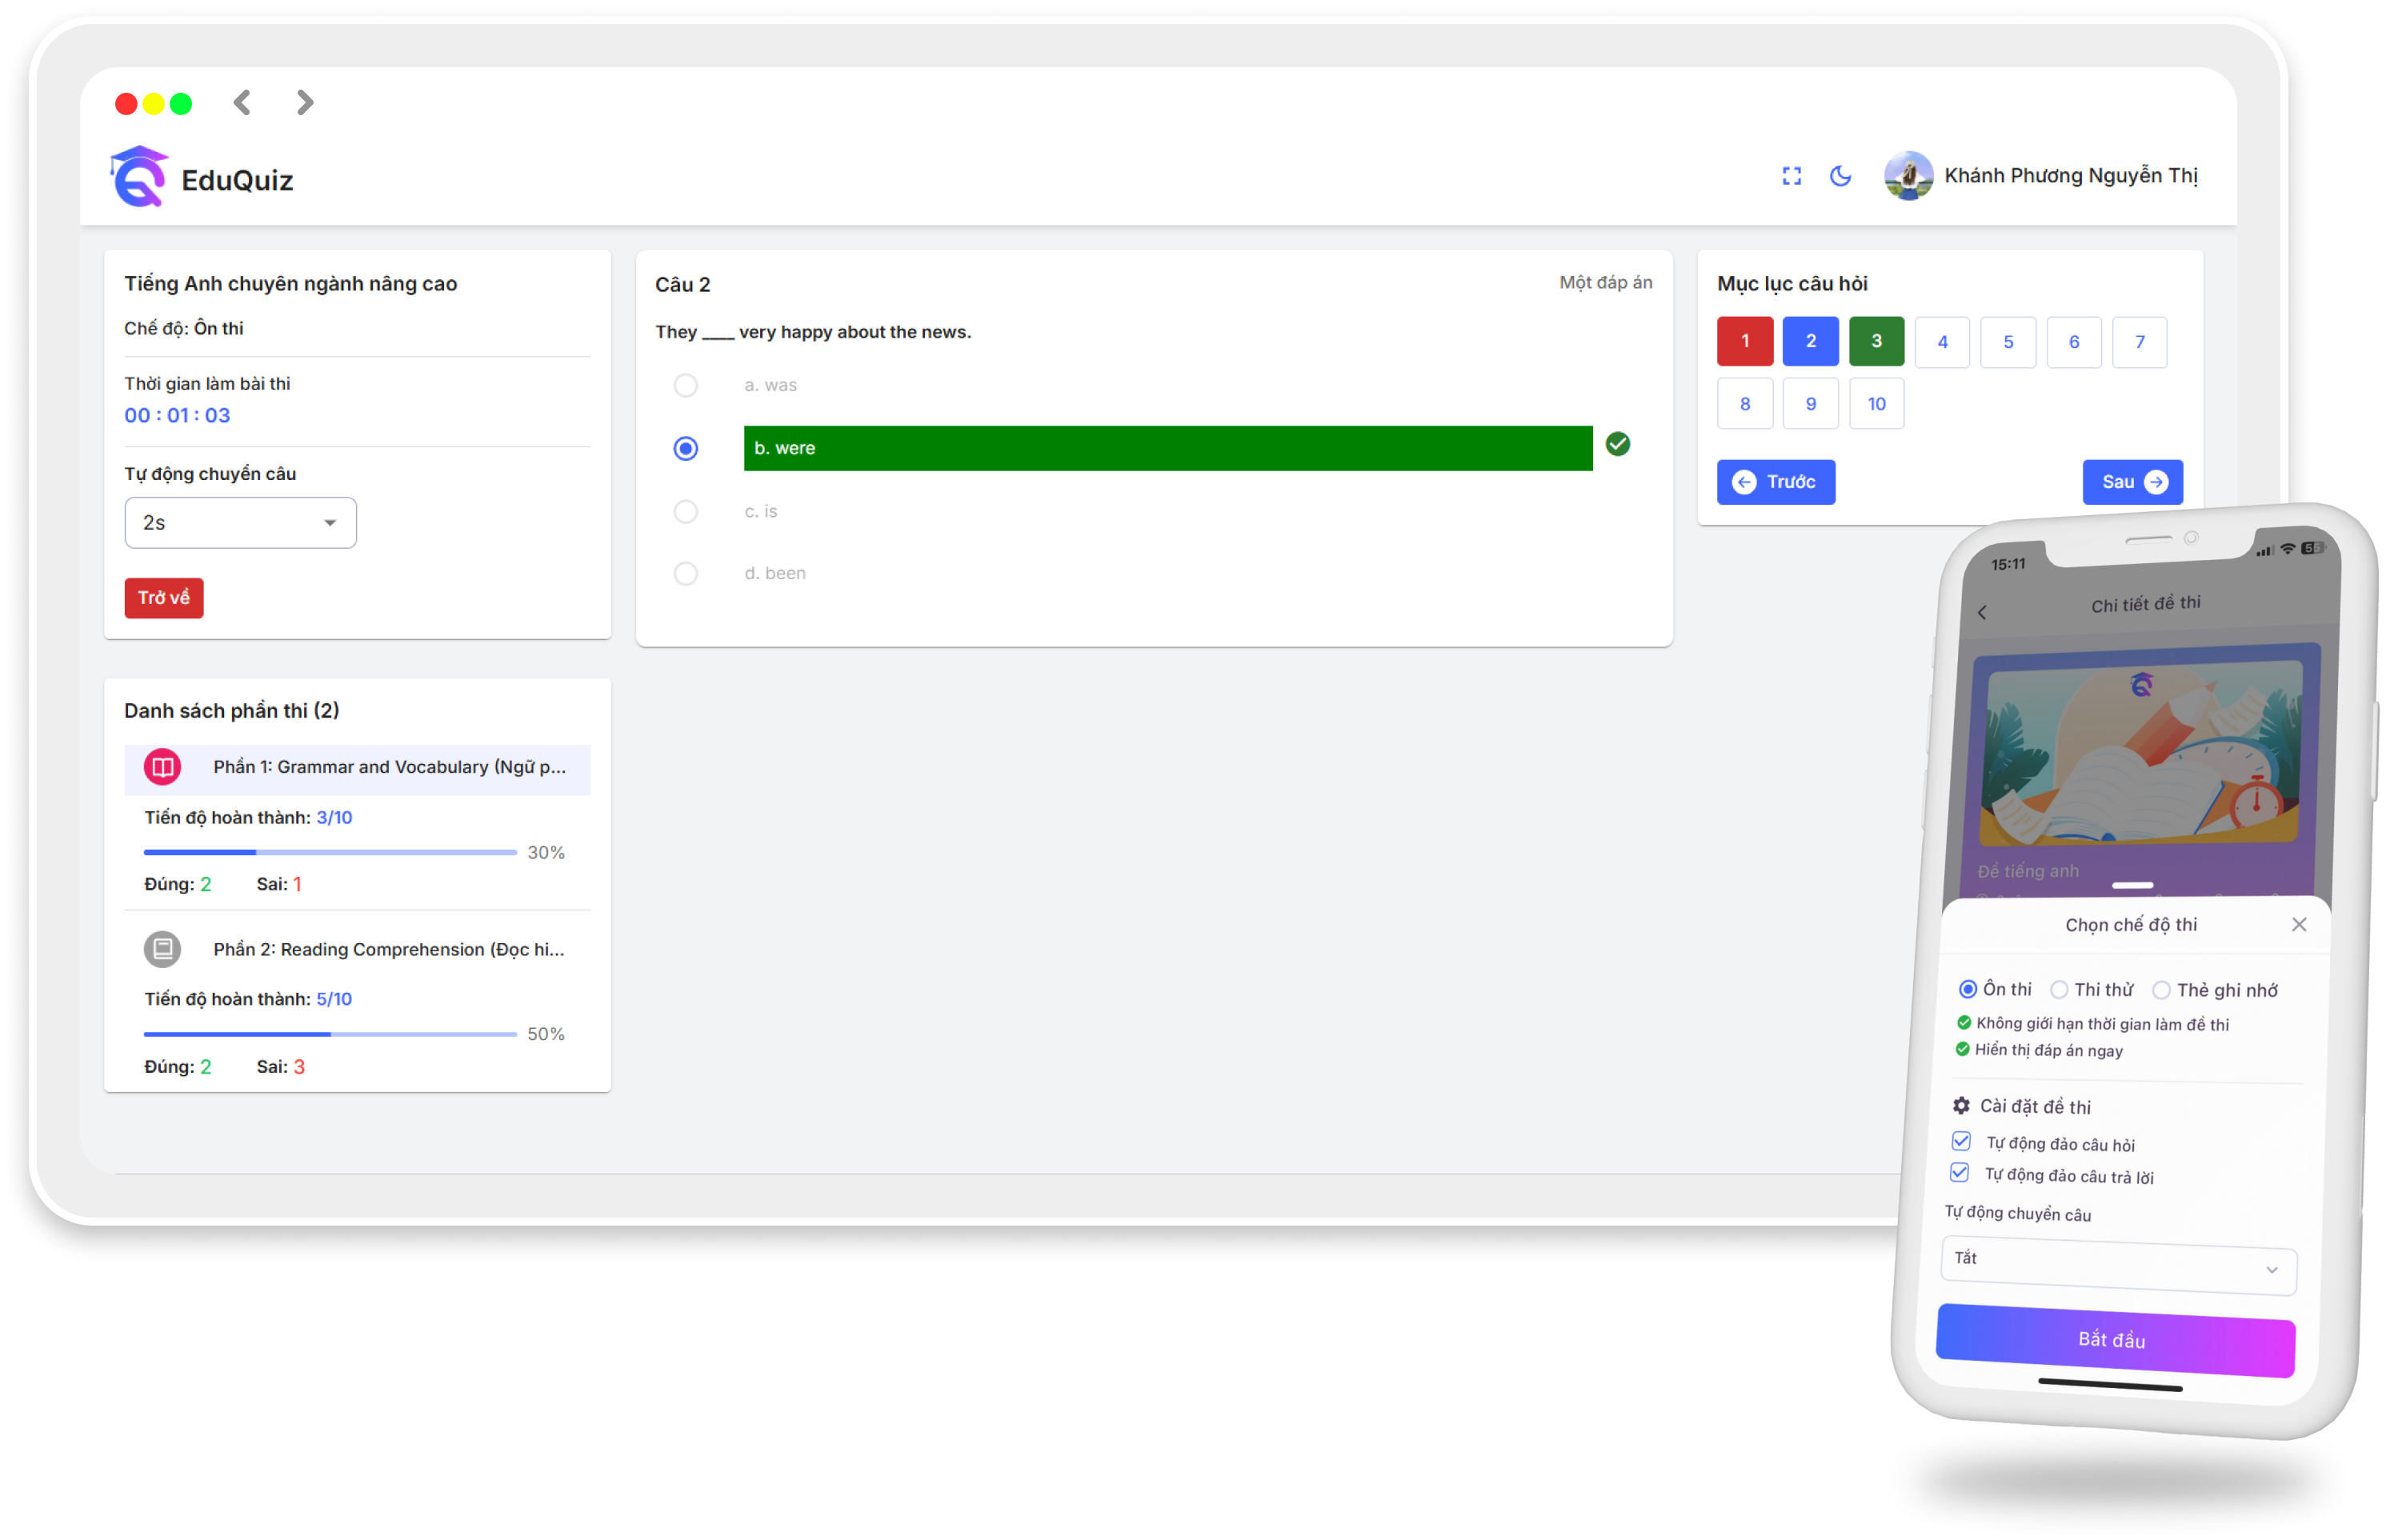Click the 'Trước' previous button

[x=1778, y=483]
